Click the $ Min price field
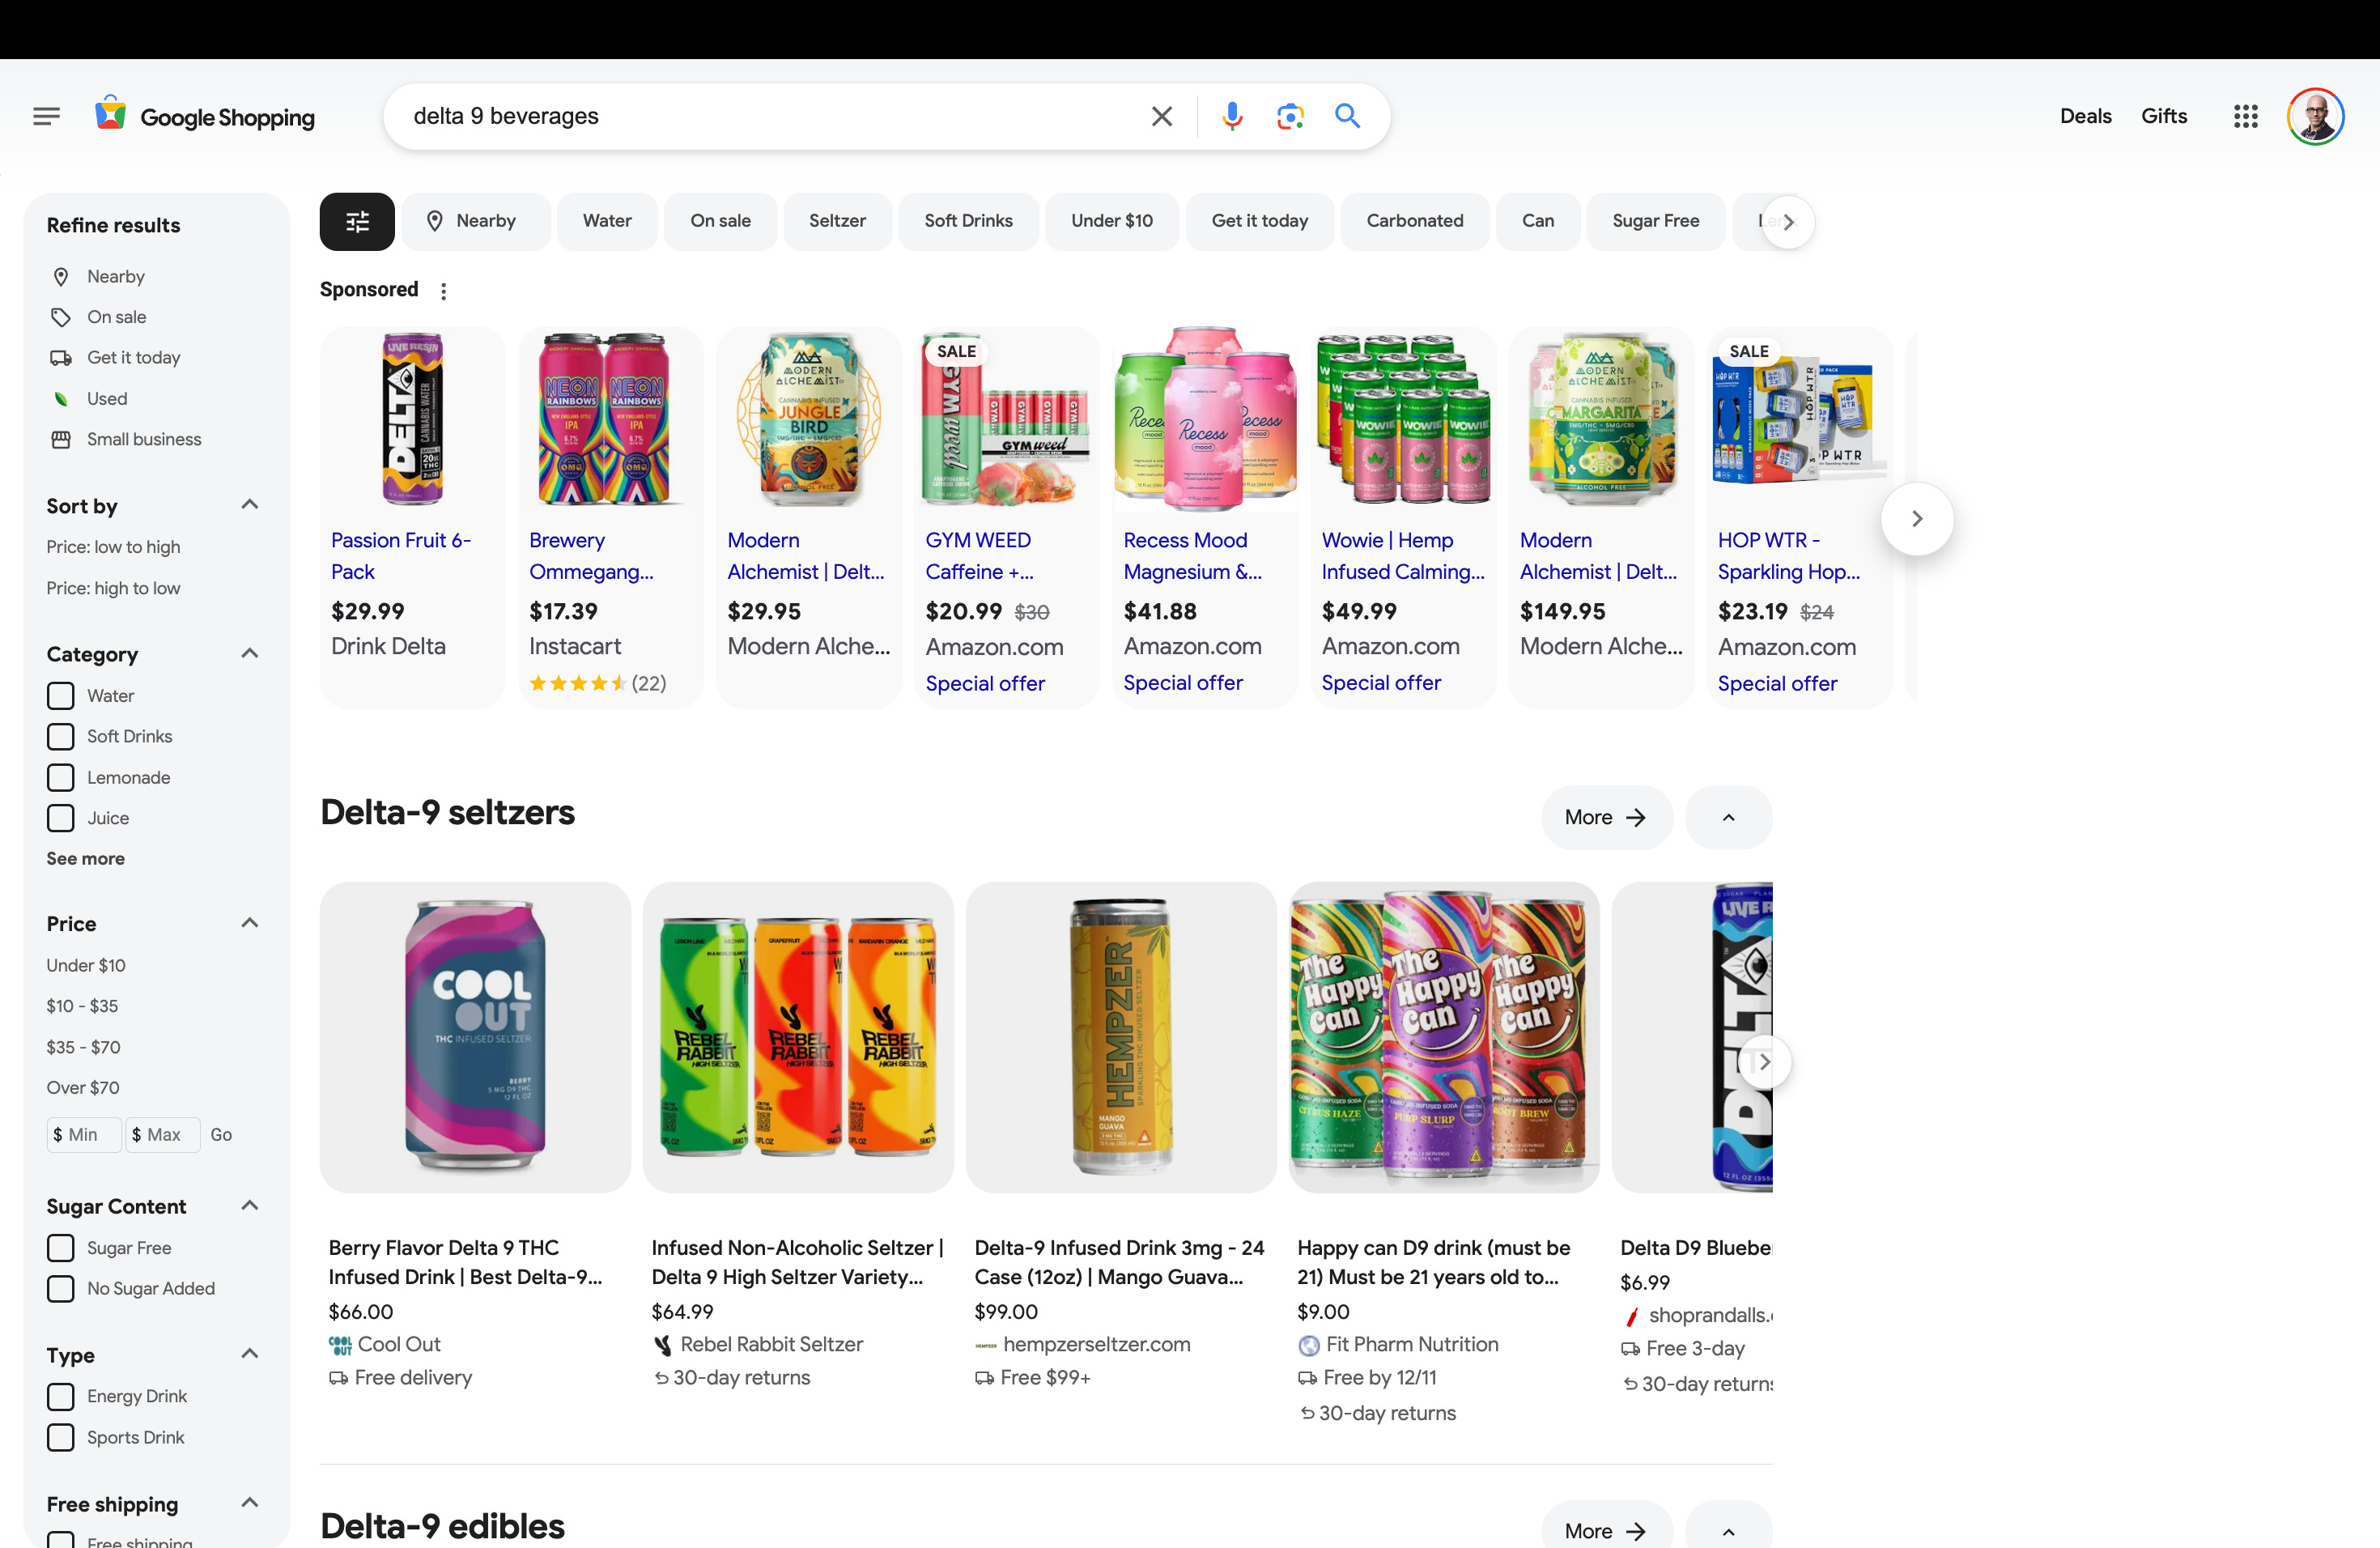Image resolution: width=2380 pixels, height=1548 pixels. (x=84, y=1135)
